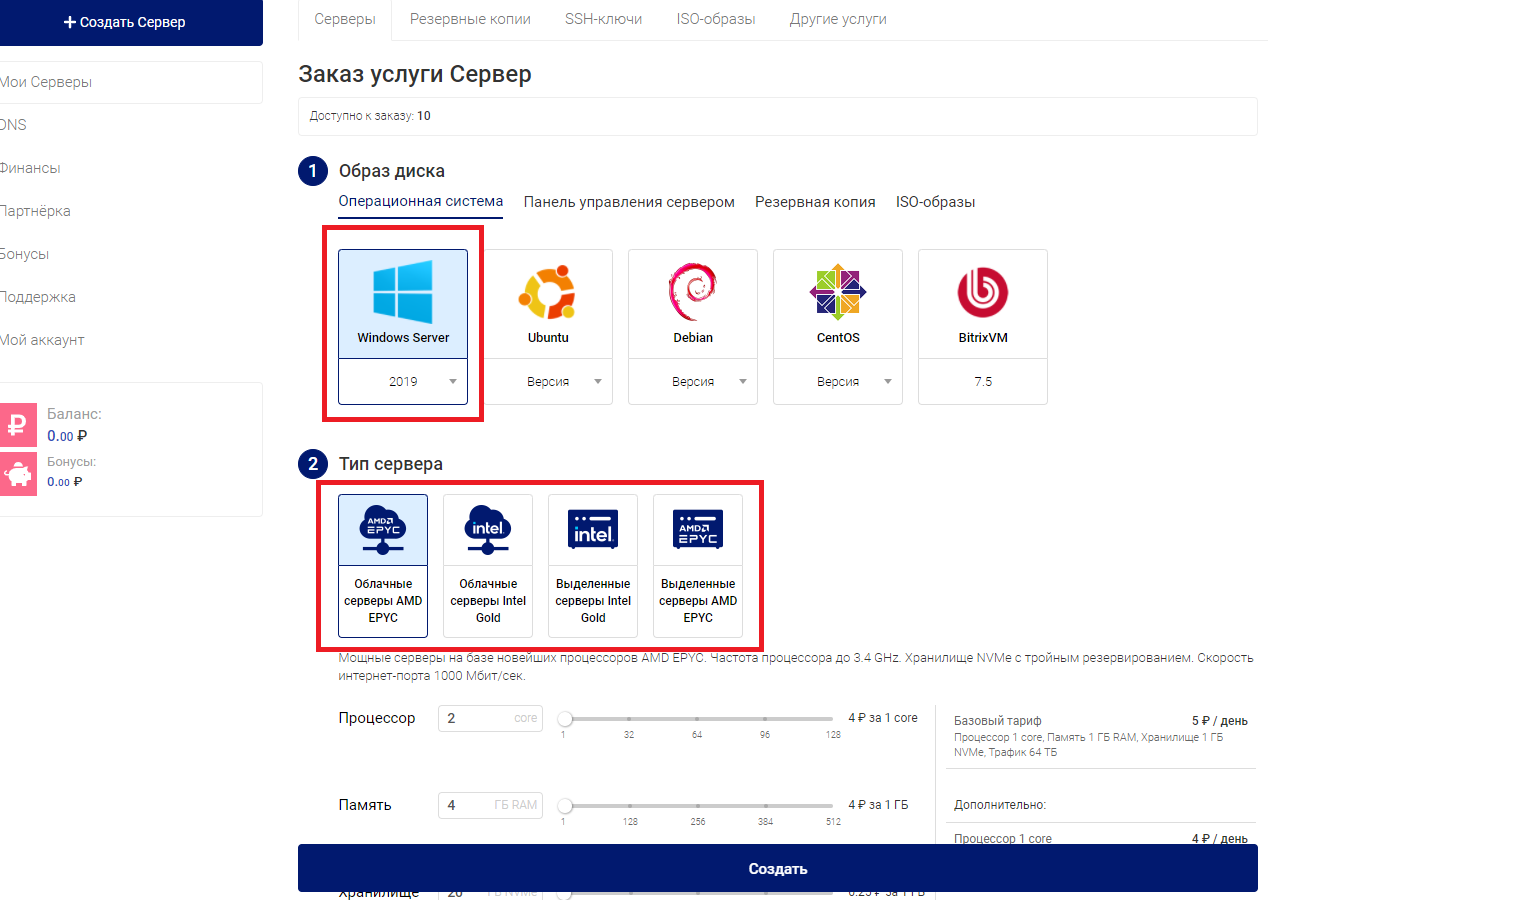Click the Память ГБ RAM input field
Image resolution: width=1535 pixels, height=900 pixels.
[x=490, y=805]
